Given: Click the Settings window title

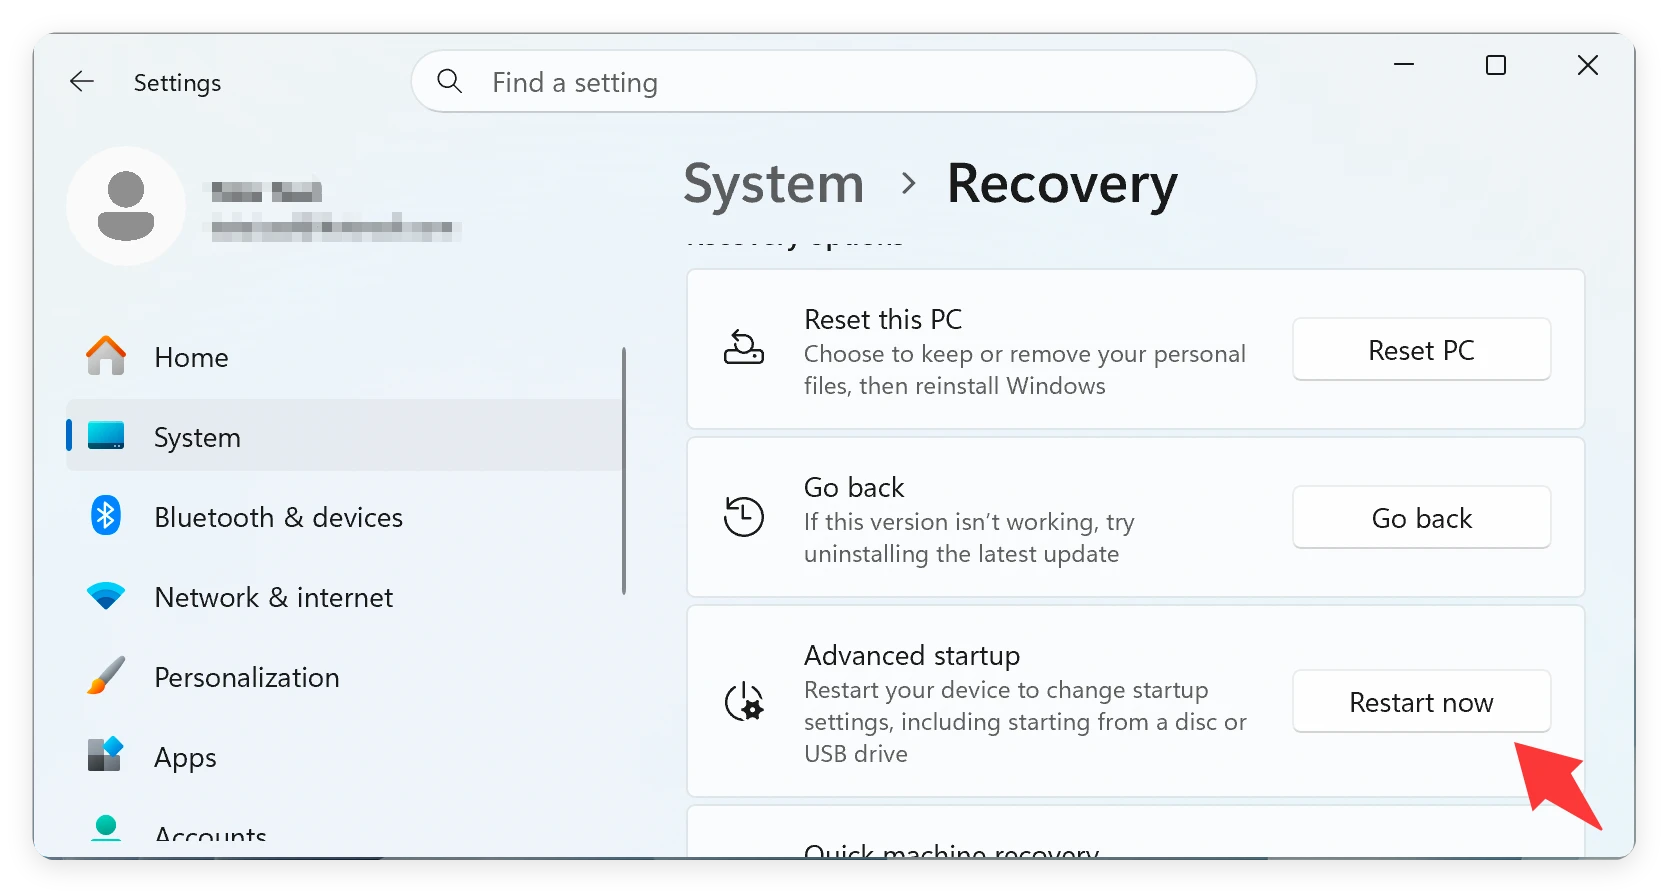Looking at the screenshot, I should tap(177, 83).
